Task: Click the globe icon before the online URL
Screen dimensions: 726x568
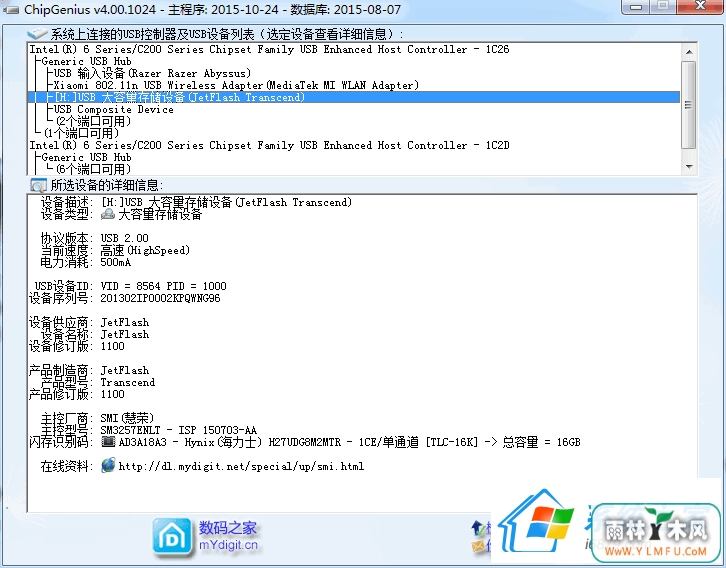Action: (x=108, y=465)
